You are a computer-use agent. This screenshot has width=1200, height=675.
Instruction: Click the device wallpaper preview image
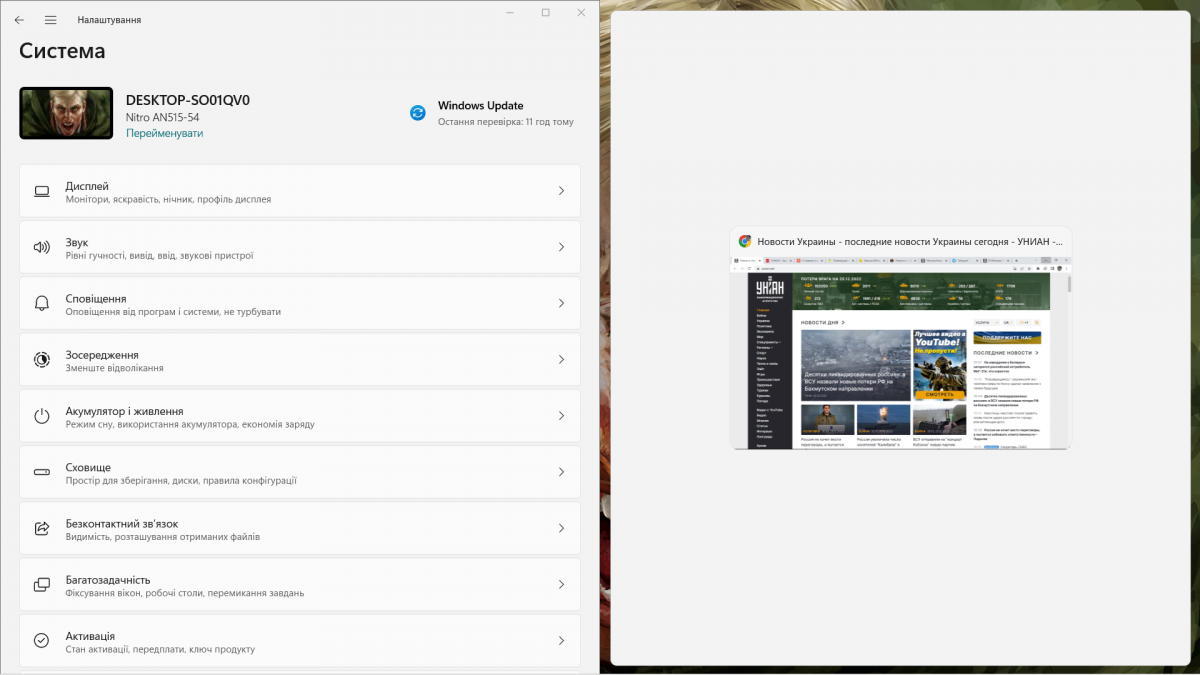pyautogui.click(x=66, y=113)
